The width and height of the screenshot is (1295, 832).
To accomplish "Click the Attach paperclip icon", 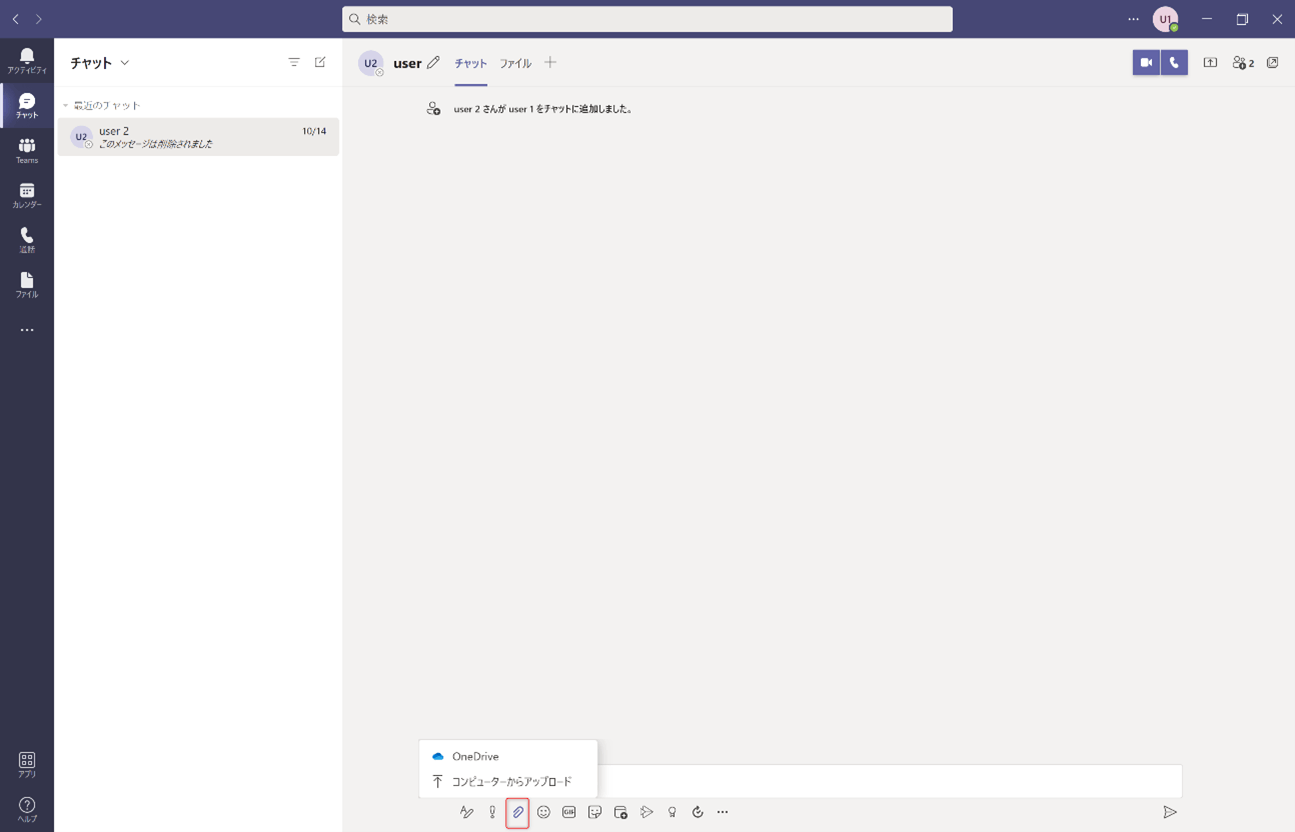I will pyautogui.click(x=517, y=812).
